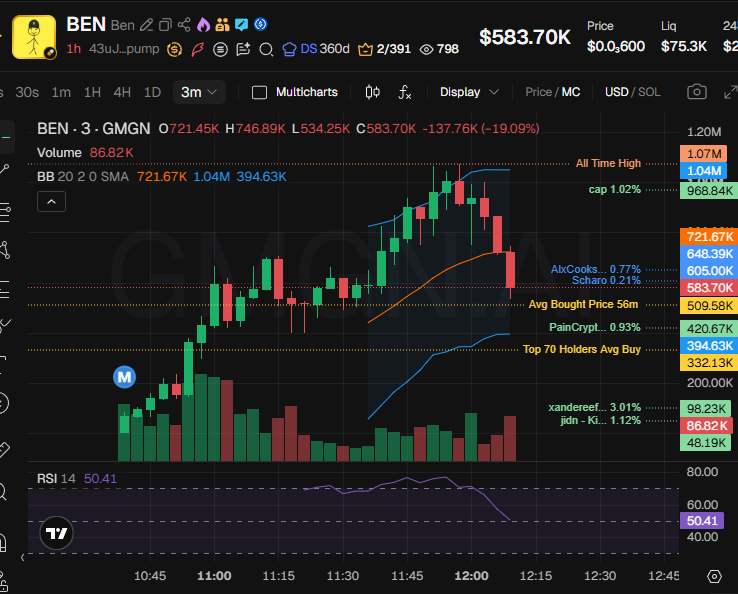Toggle the Price / MC switch
Image resolution: width=738 pixels, height=594 pixels.
[553, 92]
